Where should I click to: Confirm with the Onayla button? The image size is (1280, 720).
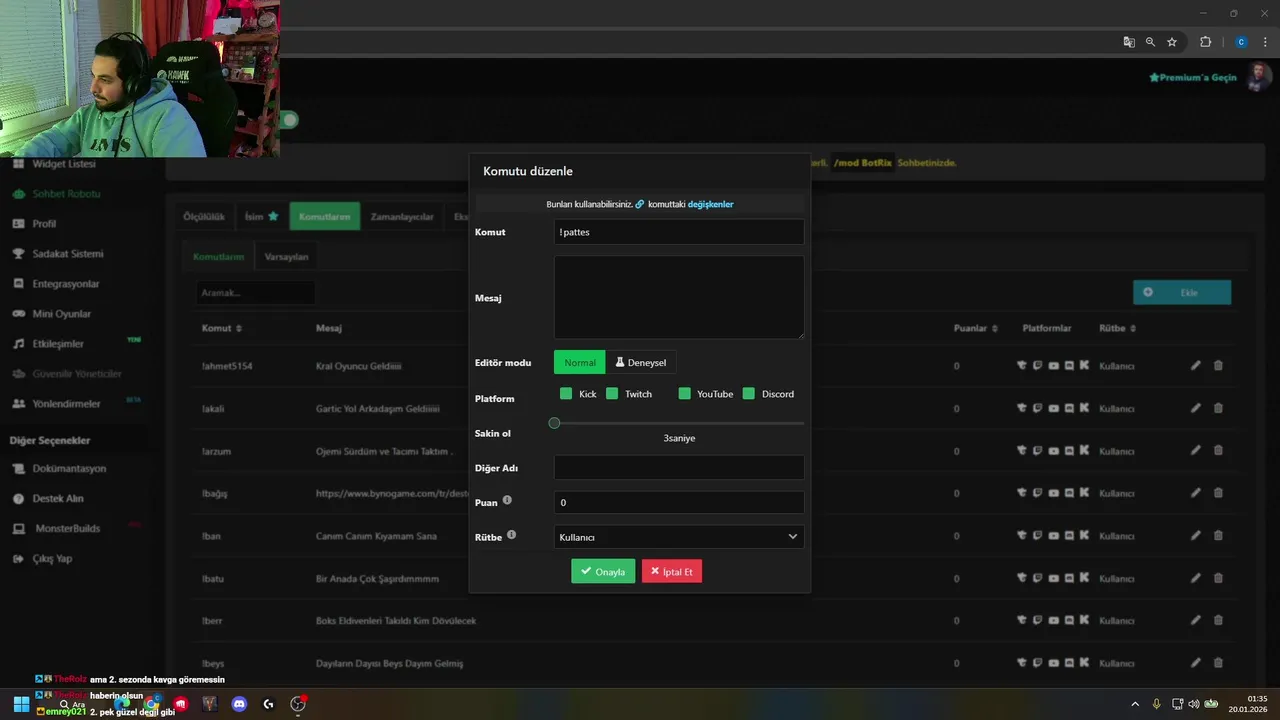click(603, 571)
